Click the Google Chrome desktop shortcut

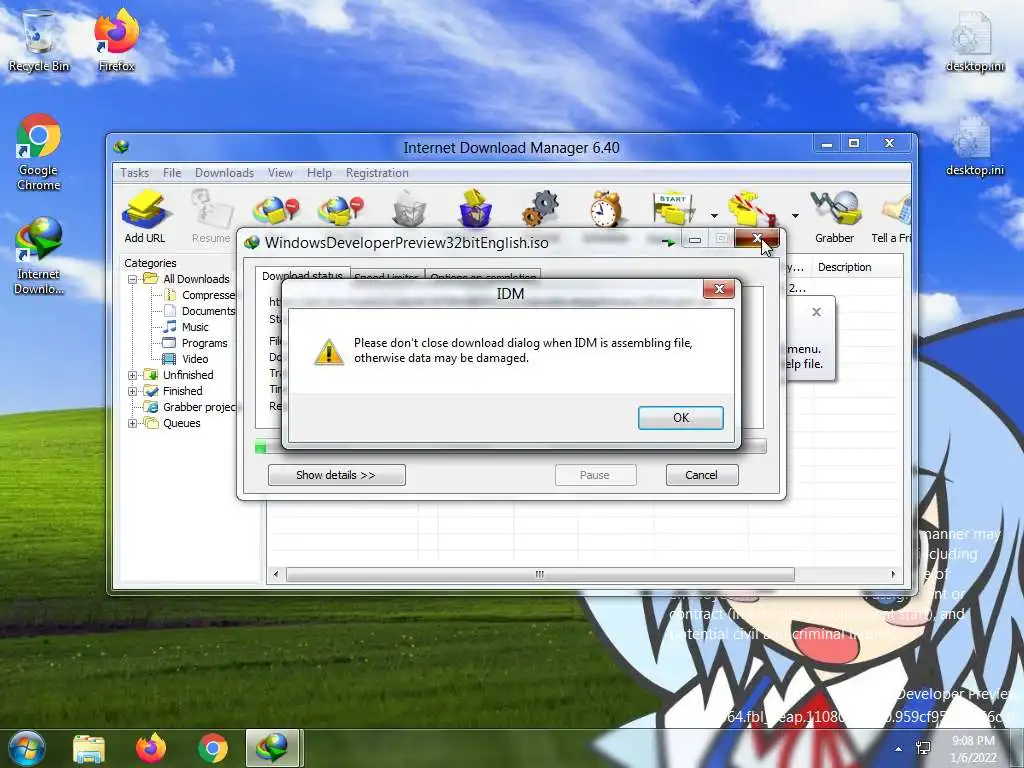(39, 153)
